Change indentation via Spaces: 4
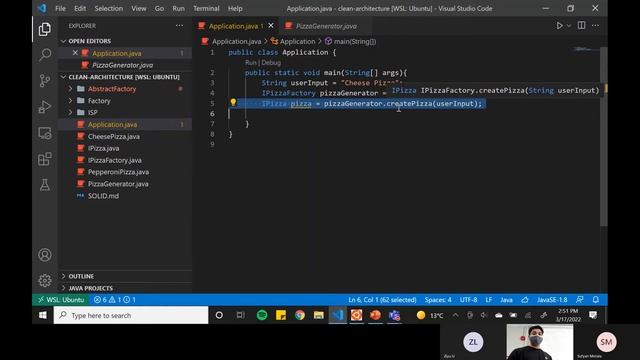 [438, 300]
